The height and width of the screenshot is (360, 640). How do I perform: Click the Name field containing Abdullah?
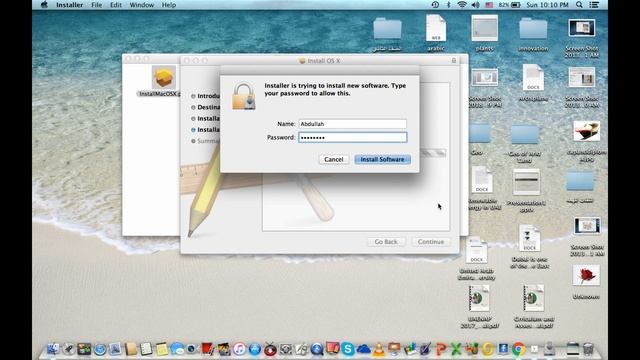(352, 124)
